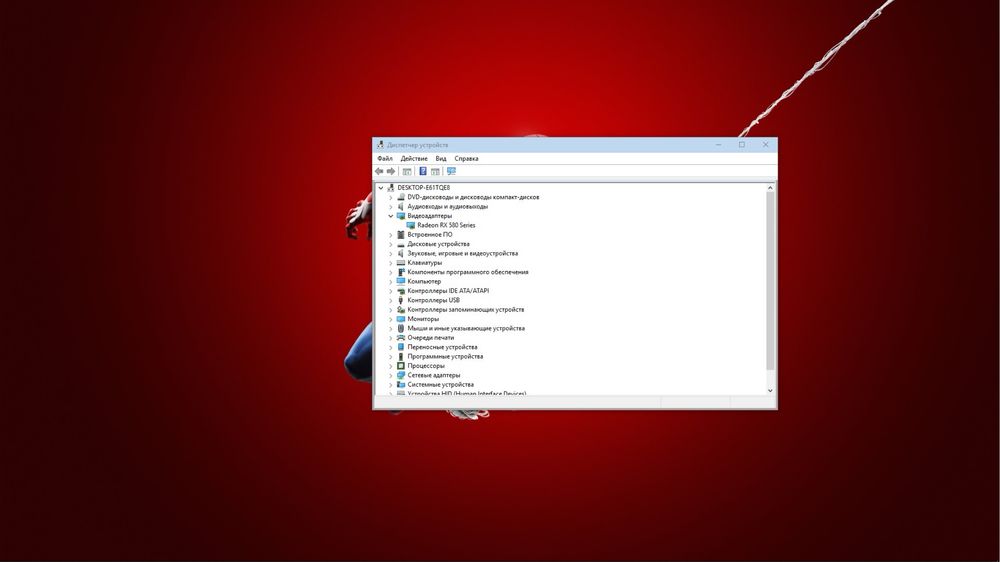This screenshot has height=562, width=1000.
Task: Select the Компьютер label
Action: pos(424,281)
